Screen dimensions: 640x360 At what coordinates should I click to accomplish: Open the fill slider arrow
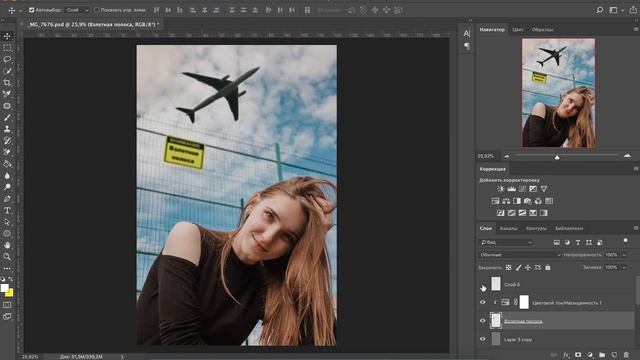click(624, 268)
